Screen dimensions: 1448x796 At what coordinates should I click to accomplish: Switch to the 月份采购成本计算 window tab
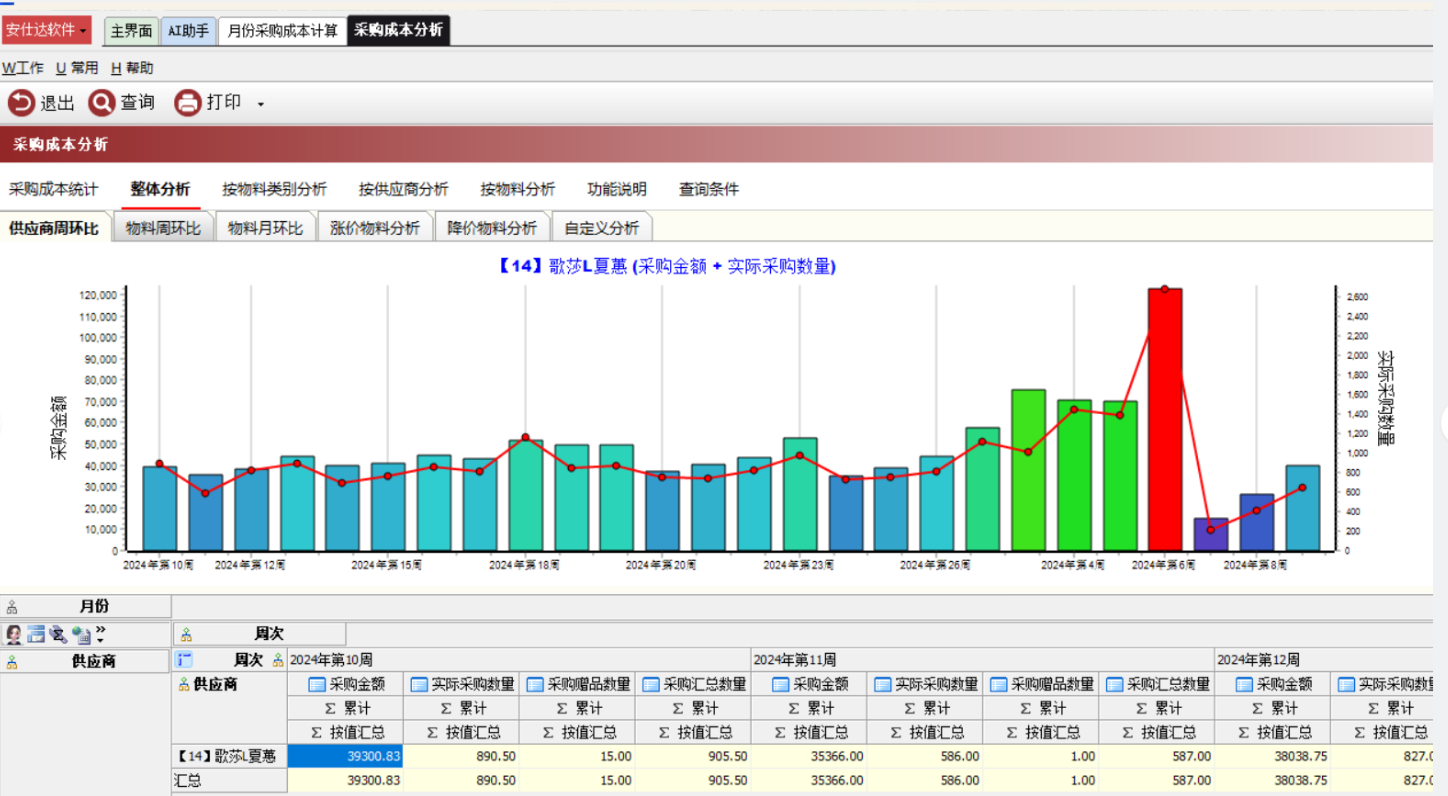[282, 31]
